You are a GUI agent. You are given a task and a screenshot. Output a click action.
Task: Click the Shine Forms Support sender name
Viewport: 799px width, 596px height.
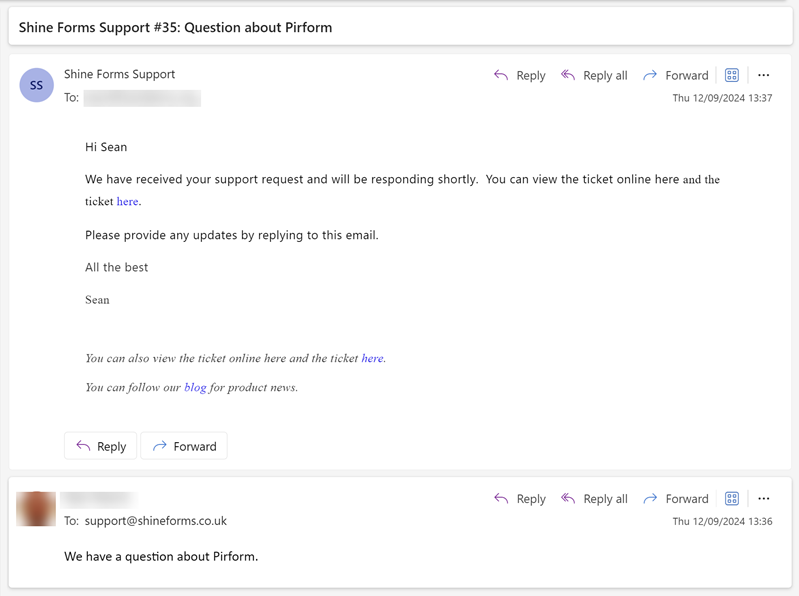tap(119, 74)
